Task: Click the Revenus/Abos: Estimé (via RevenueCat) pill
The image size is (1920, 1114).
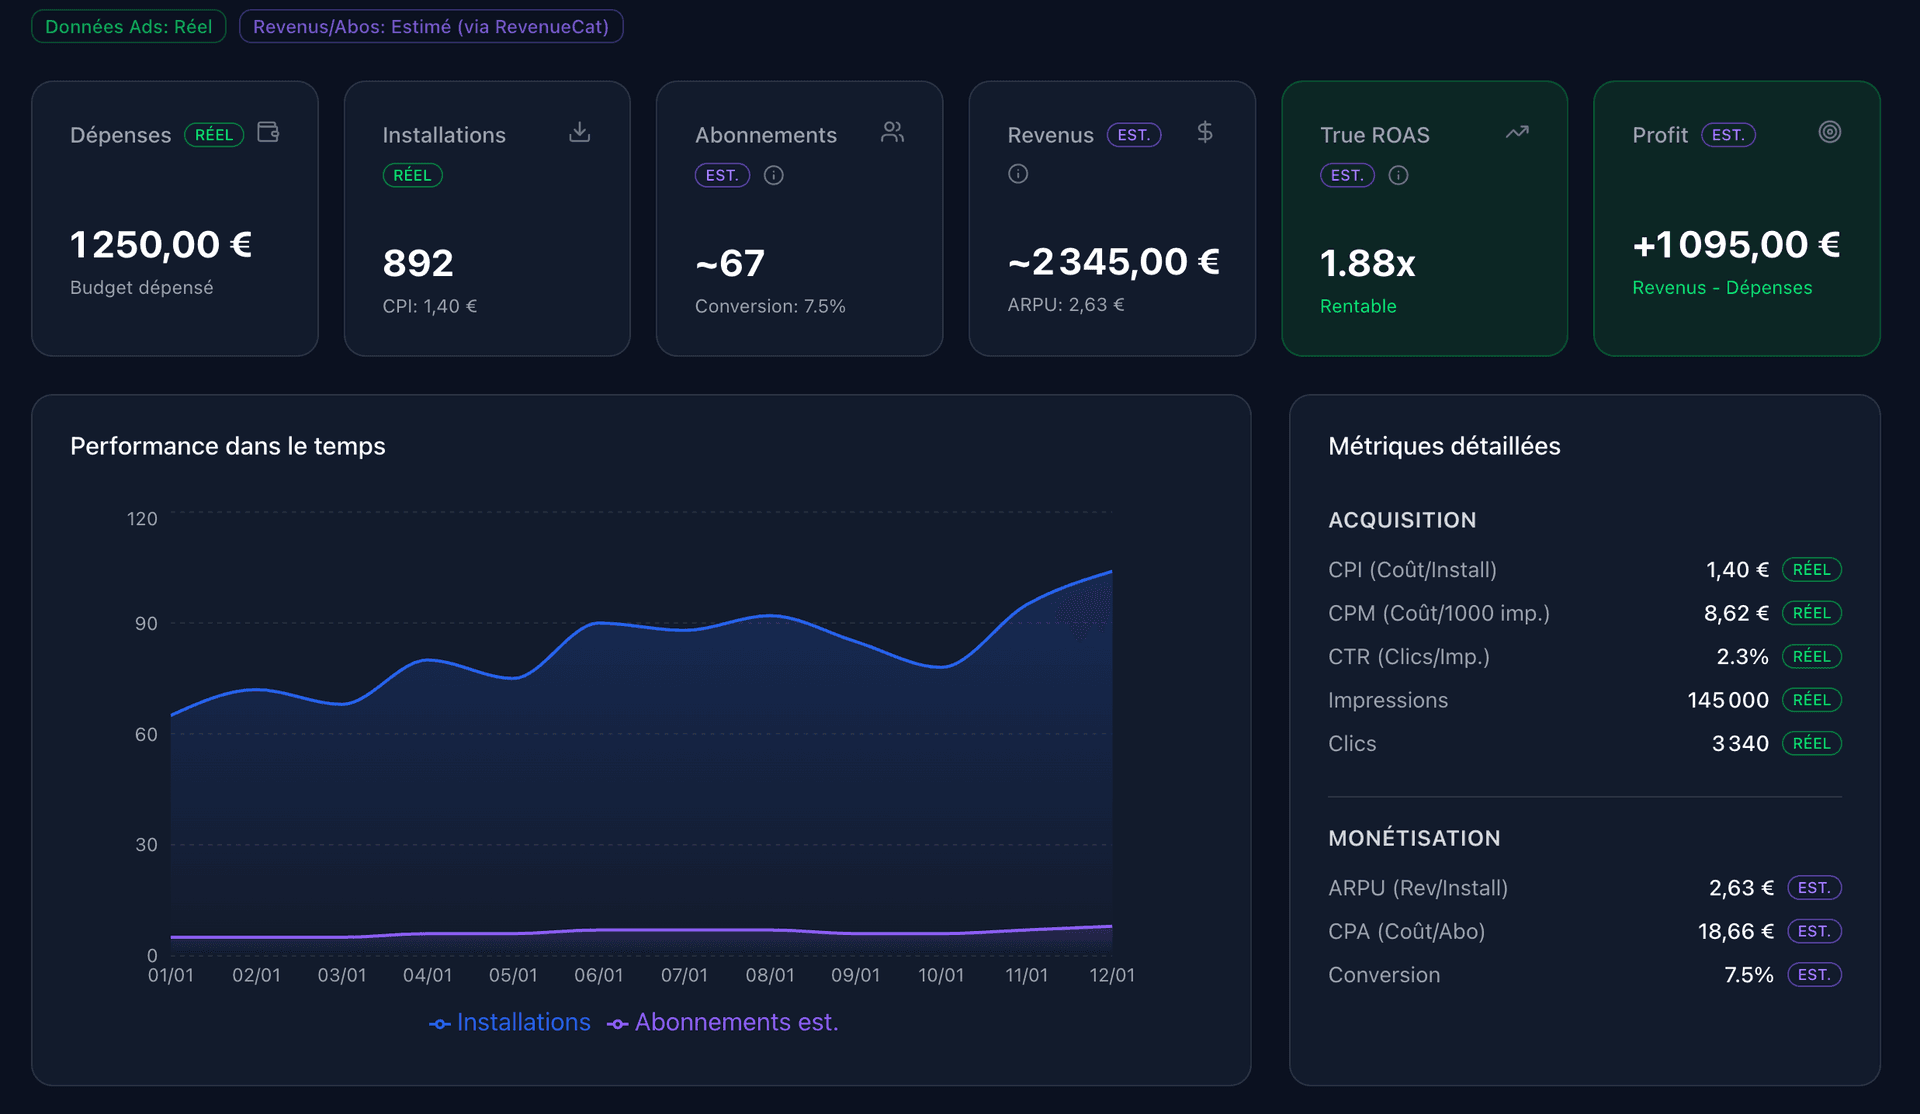Action: click(x=431, y=26)
